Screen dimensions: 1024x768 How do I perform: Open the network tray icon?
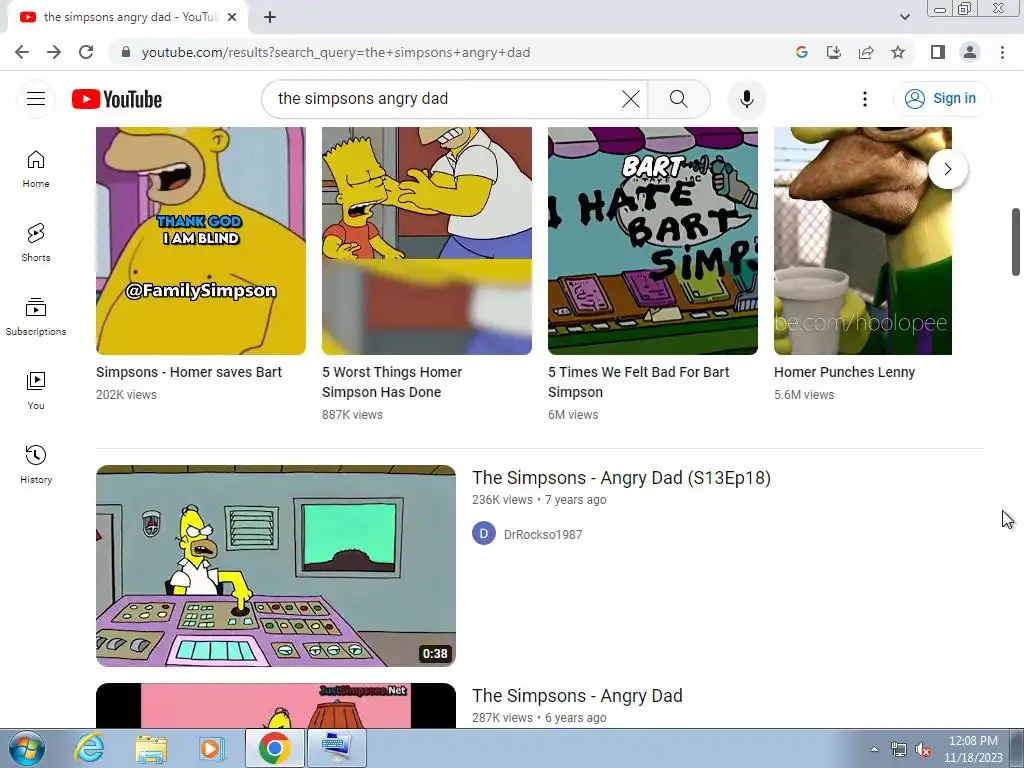click(x=899, y=750)
